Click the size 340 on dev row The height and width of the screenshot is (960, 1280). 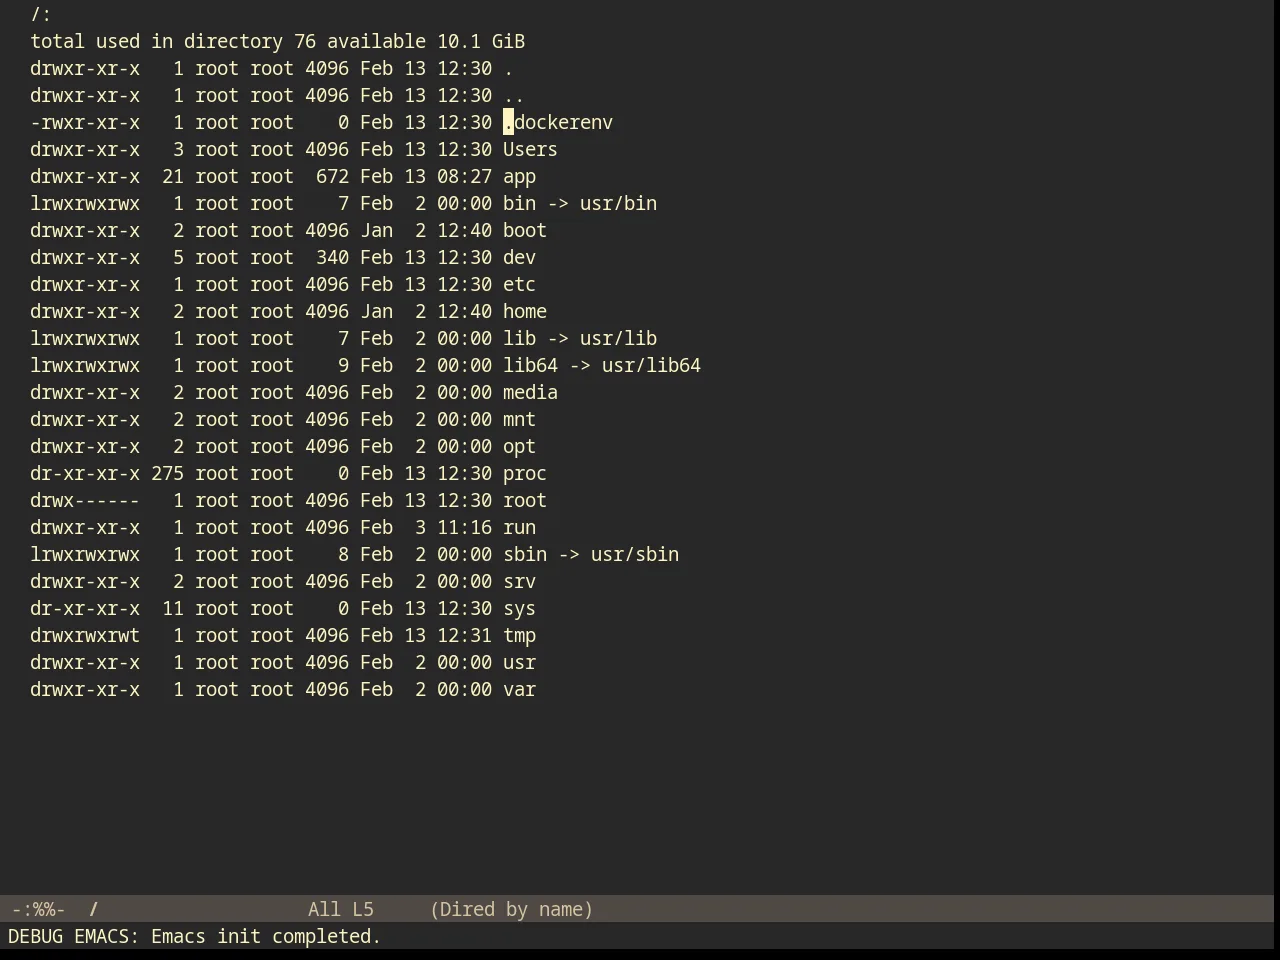(332, 258)
